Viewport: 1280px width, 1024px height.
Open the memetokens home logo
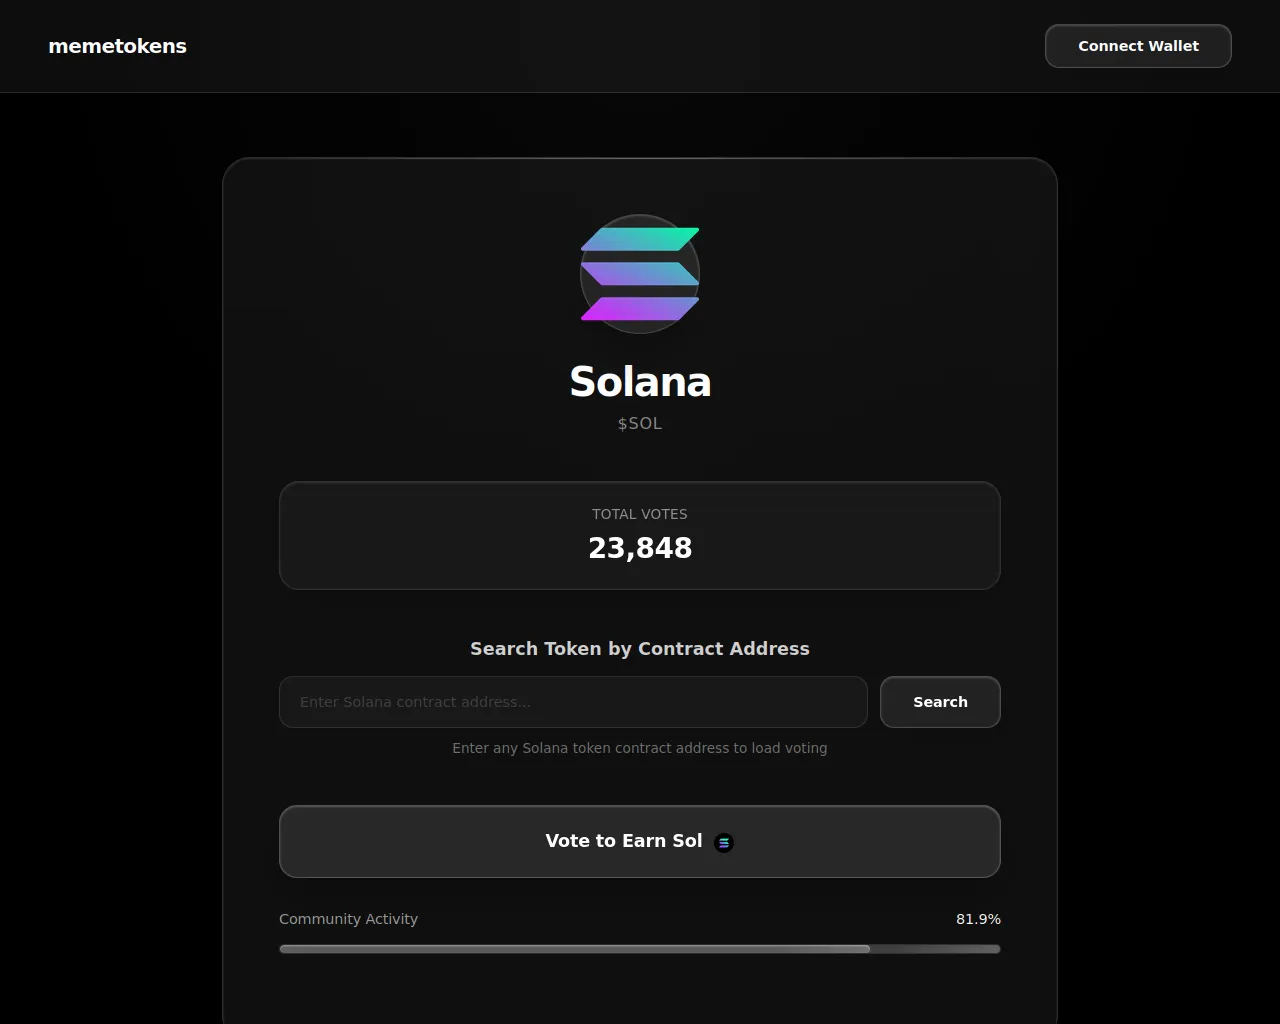(117, 46)
